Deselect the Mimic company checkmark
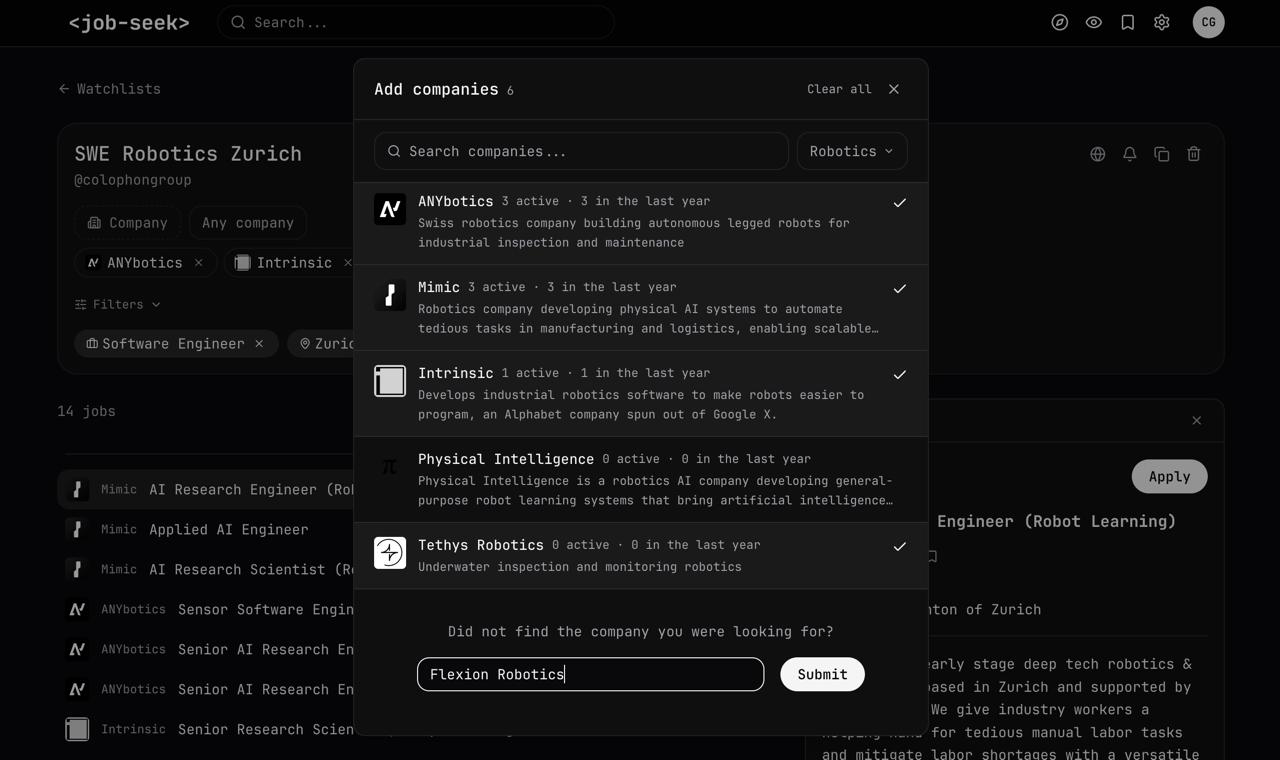 pyautogui.click(x=900, y=289)
